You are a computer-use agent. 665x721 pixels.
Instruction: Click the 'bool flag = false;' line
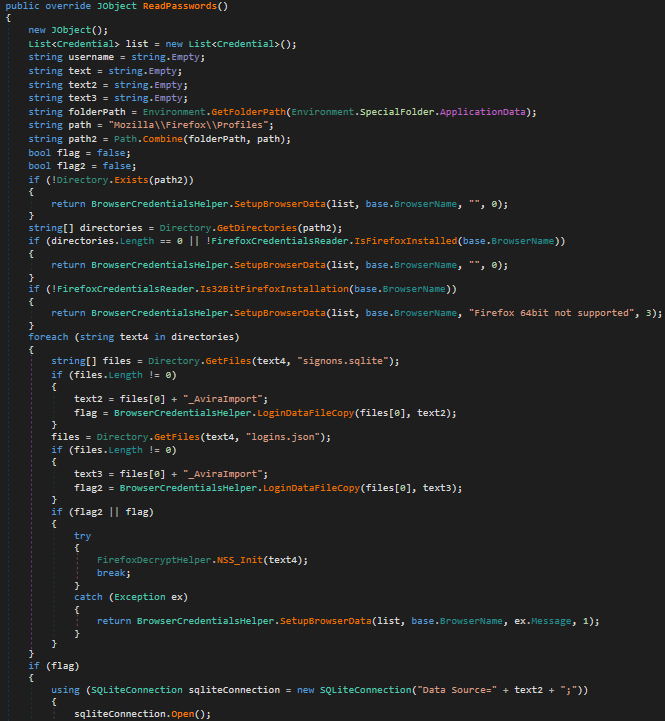click(x=79, y=153)
